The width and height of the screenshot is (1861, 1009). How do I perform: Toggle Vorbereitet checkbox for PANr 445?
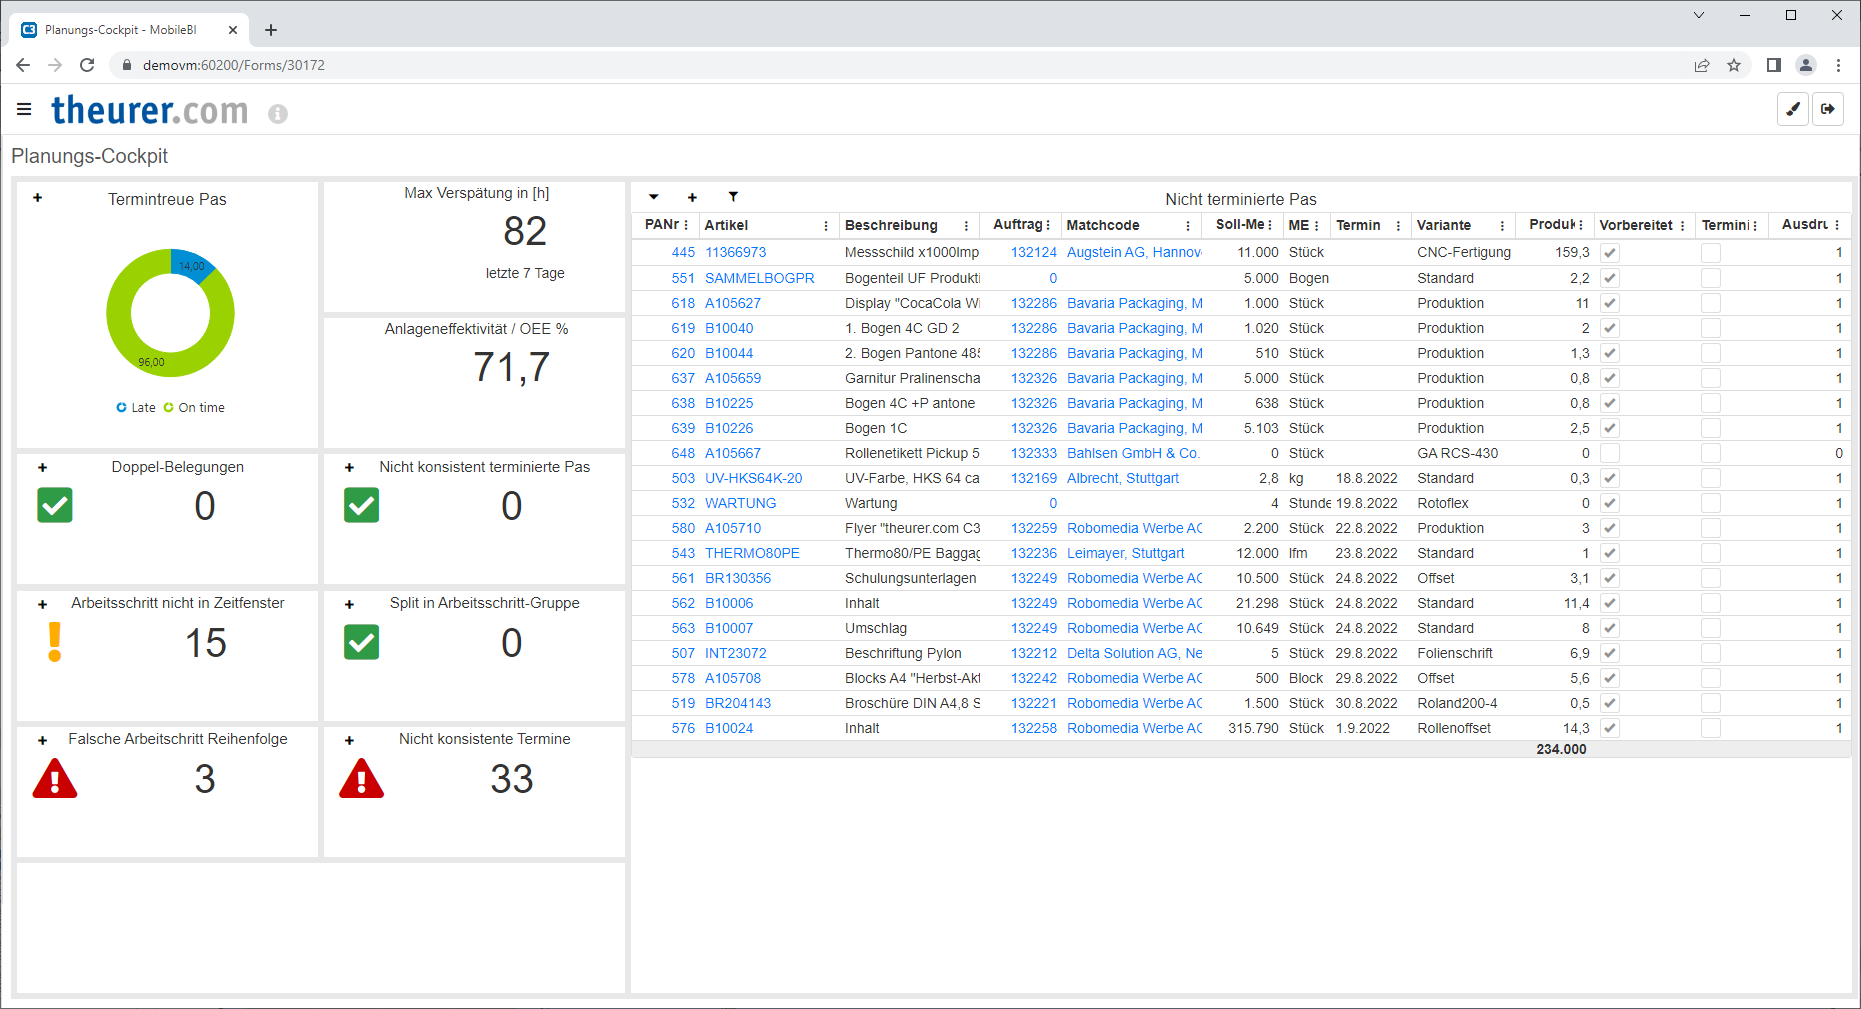(1610, 253)
